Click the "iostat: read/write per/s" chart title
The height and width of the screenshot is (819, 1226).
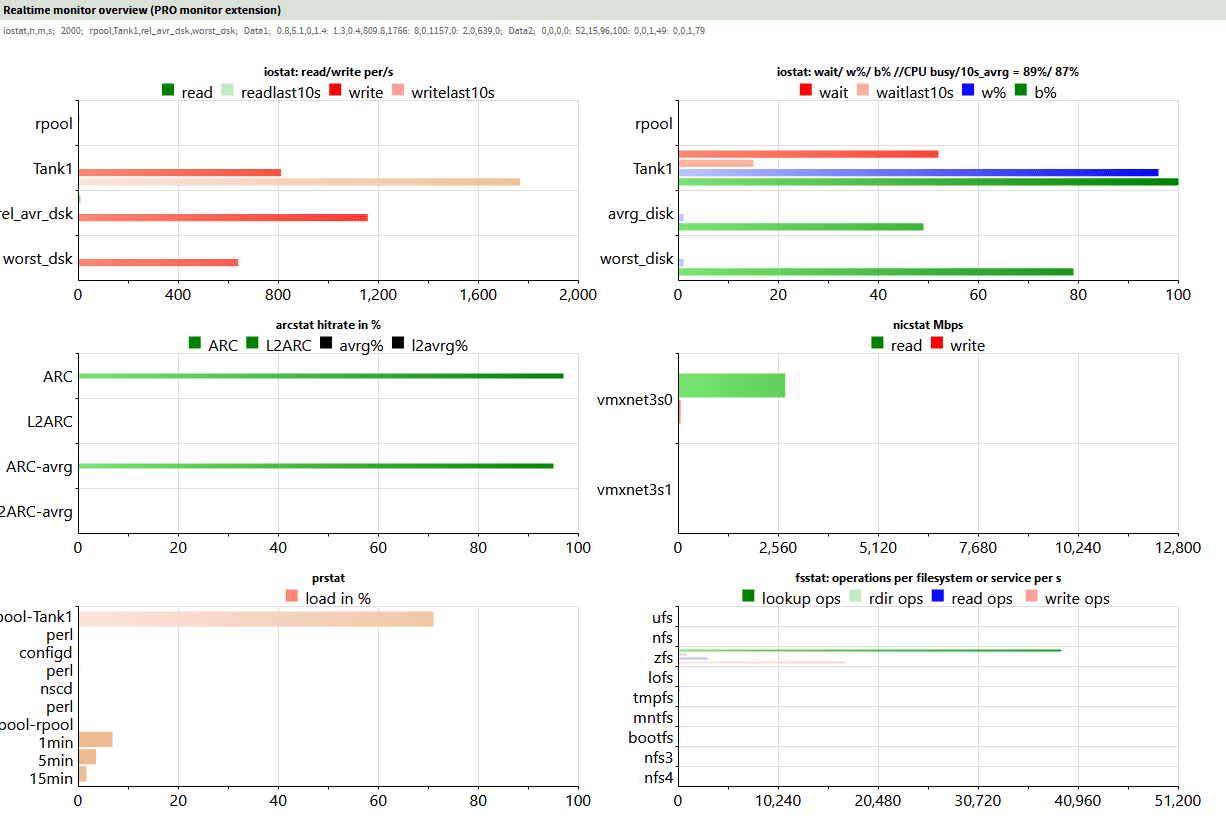[328, 72]
